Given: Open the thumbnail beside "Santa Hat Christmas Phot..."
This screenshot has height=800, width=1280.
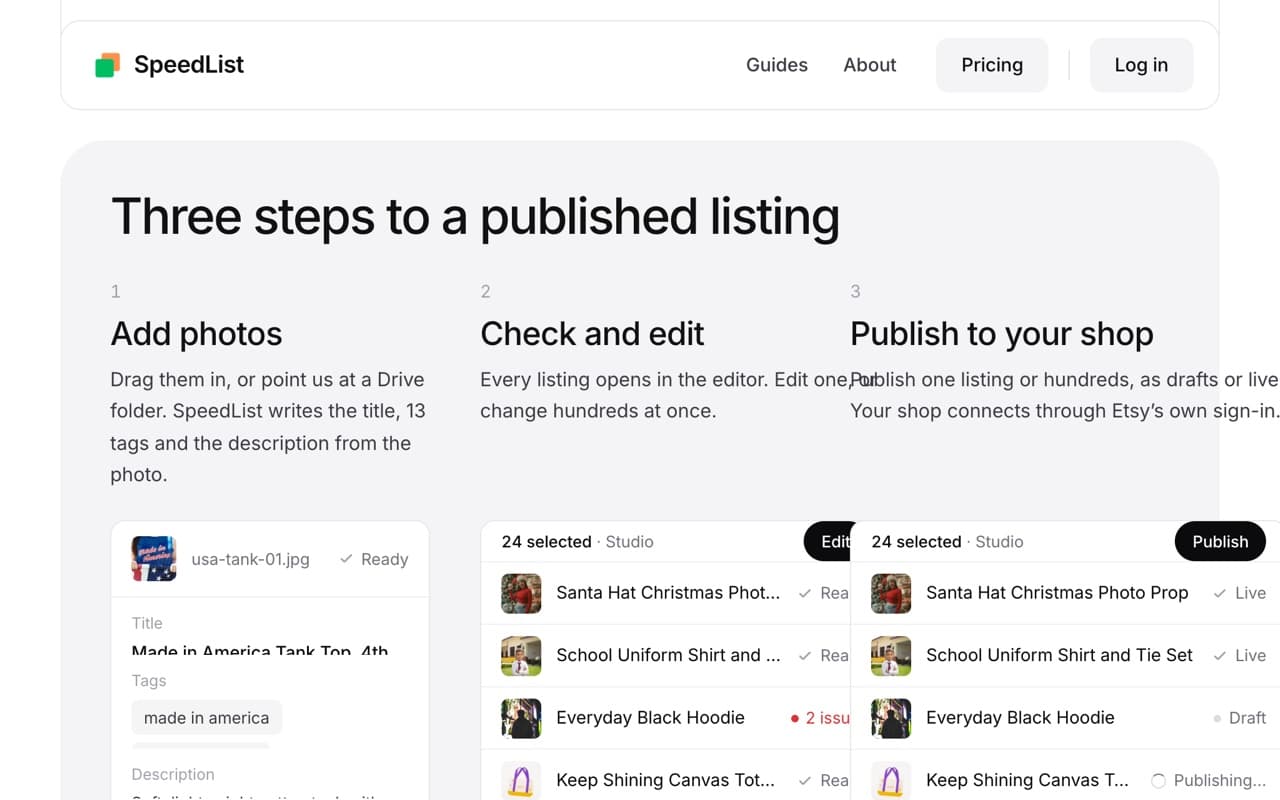Looking at the screenshot, I should coord(521,593).
